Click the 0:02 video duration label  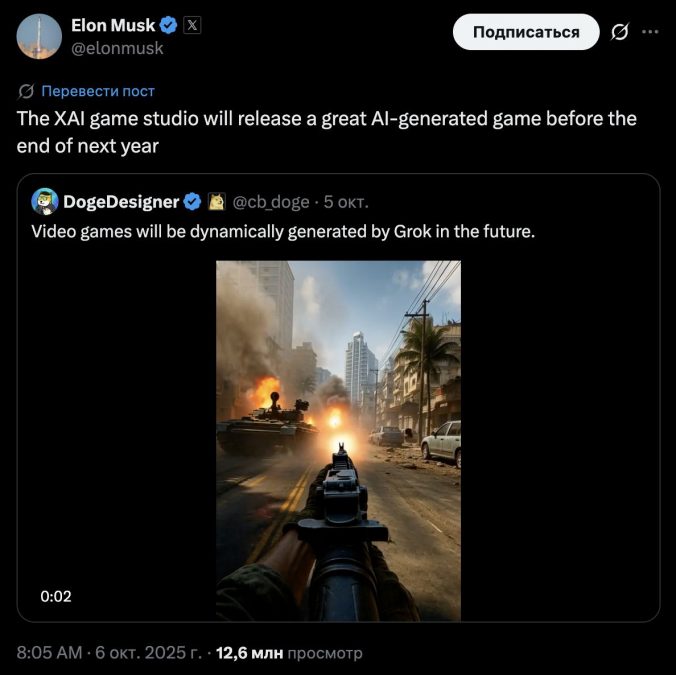click(x=56, y=596)
